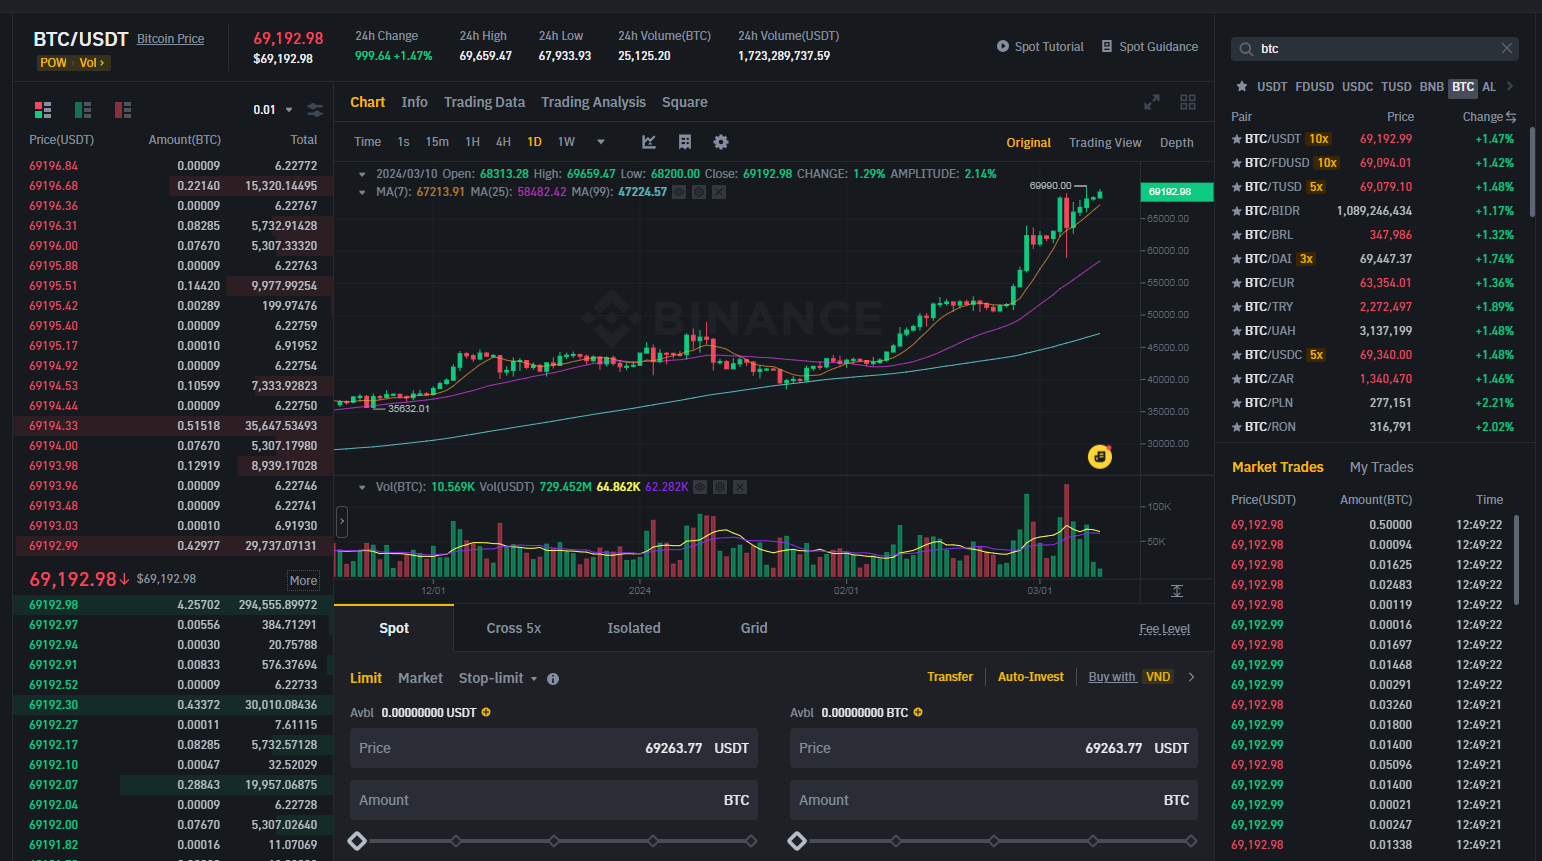1542x861 pixels.
Task: Favorite the BTC/FDUSD pair star
Action: (1237, 162)
